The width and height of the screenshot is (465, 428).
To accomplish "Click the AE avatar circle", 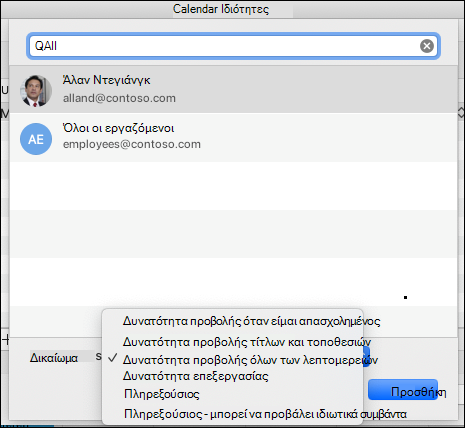I will pyautogui.click(x=36, y=139).
